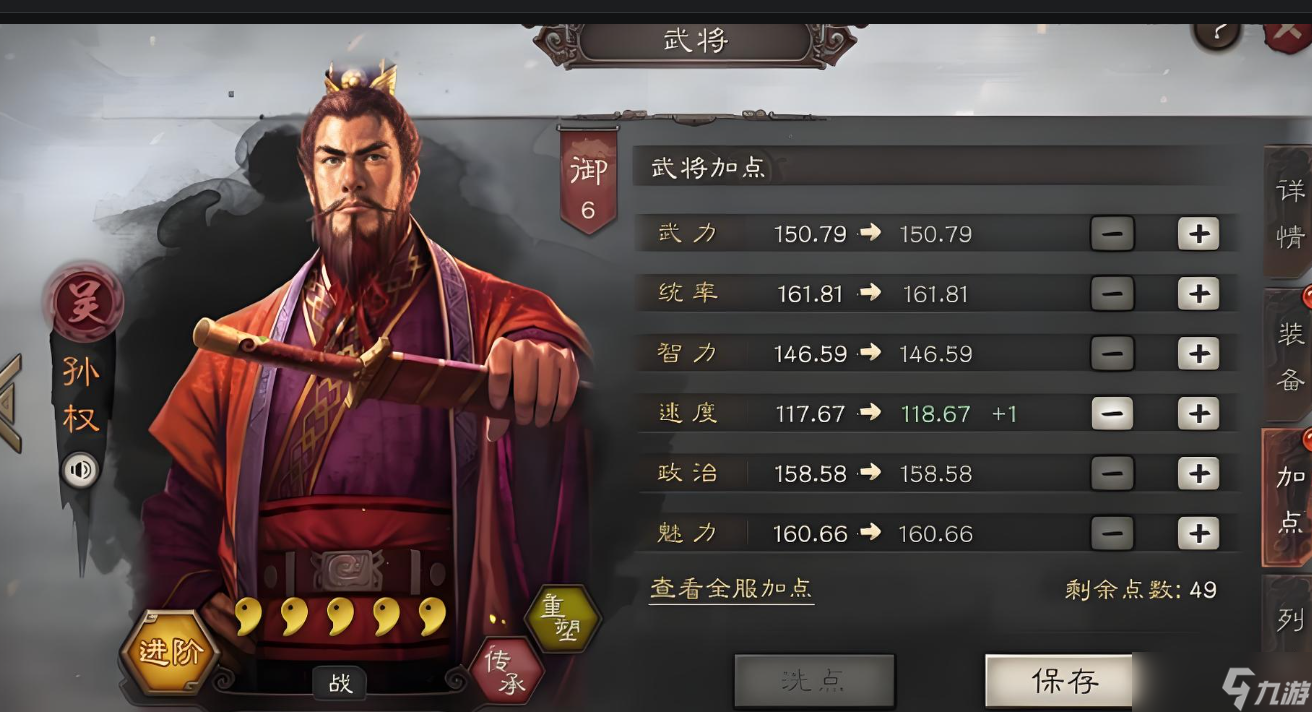
Task: Increase 武力 with the plus button
Action: pyautogui.click(x=1198, y=234)
